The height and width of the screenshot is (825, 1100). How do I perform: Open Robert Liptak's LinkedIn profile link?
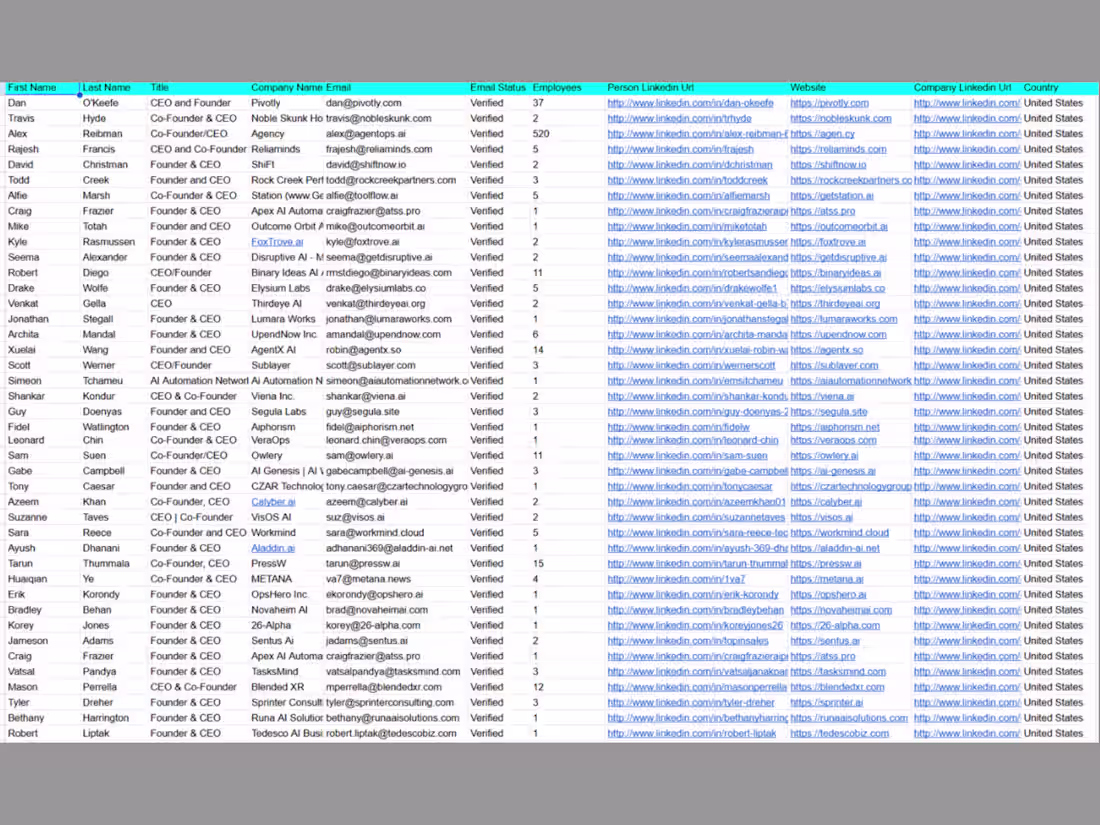(692, 734)
